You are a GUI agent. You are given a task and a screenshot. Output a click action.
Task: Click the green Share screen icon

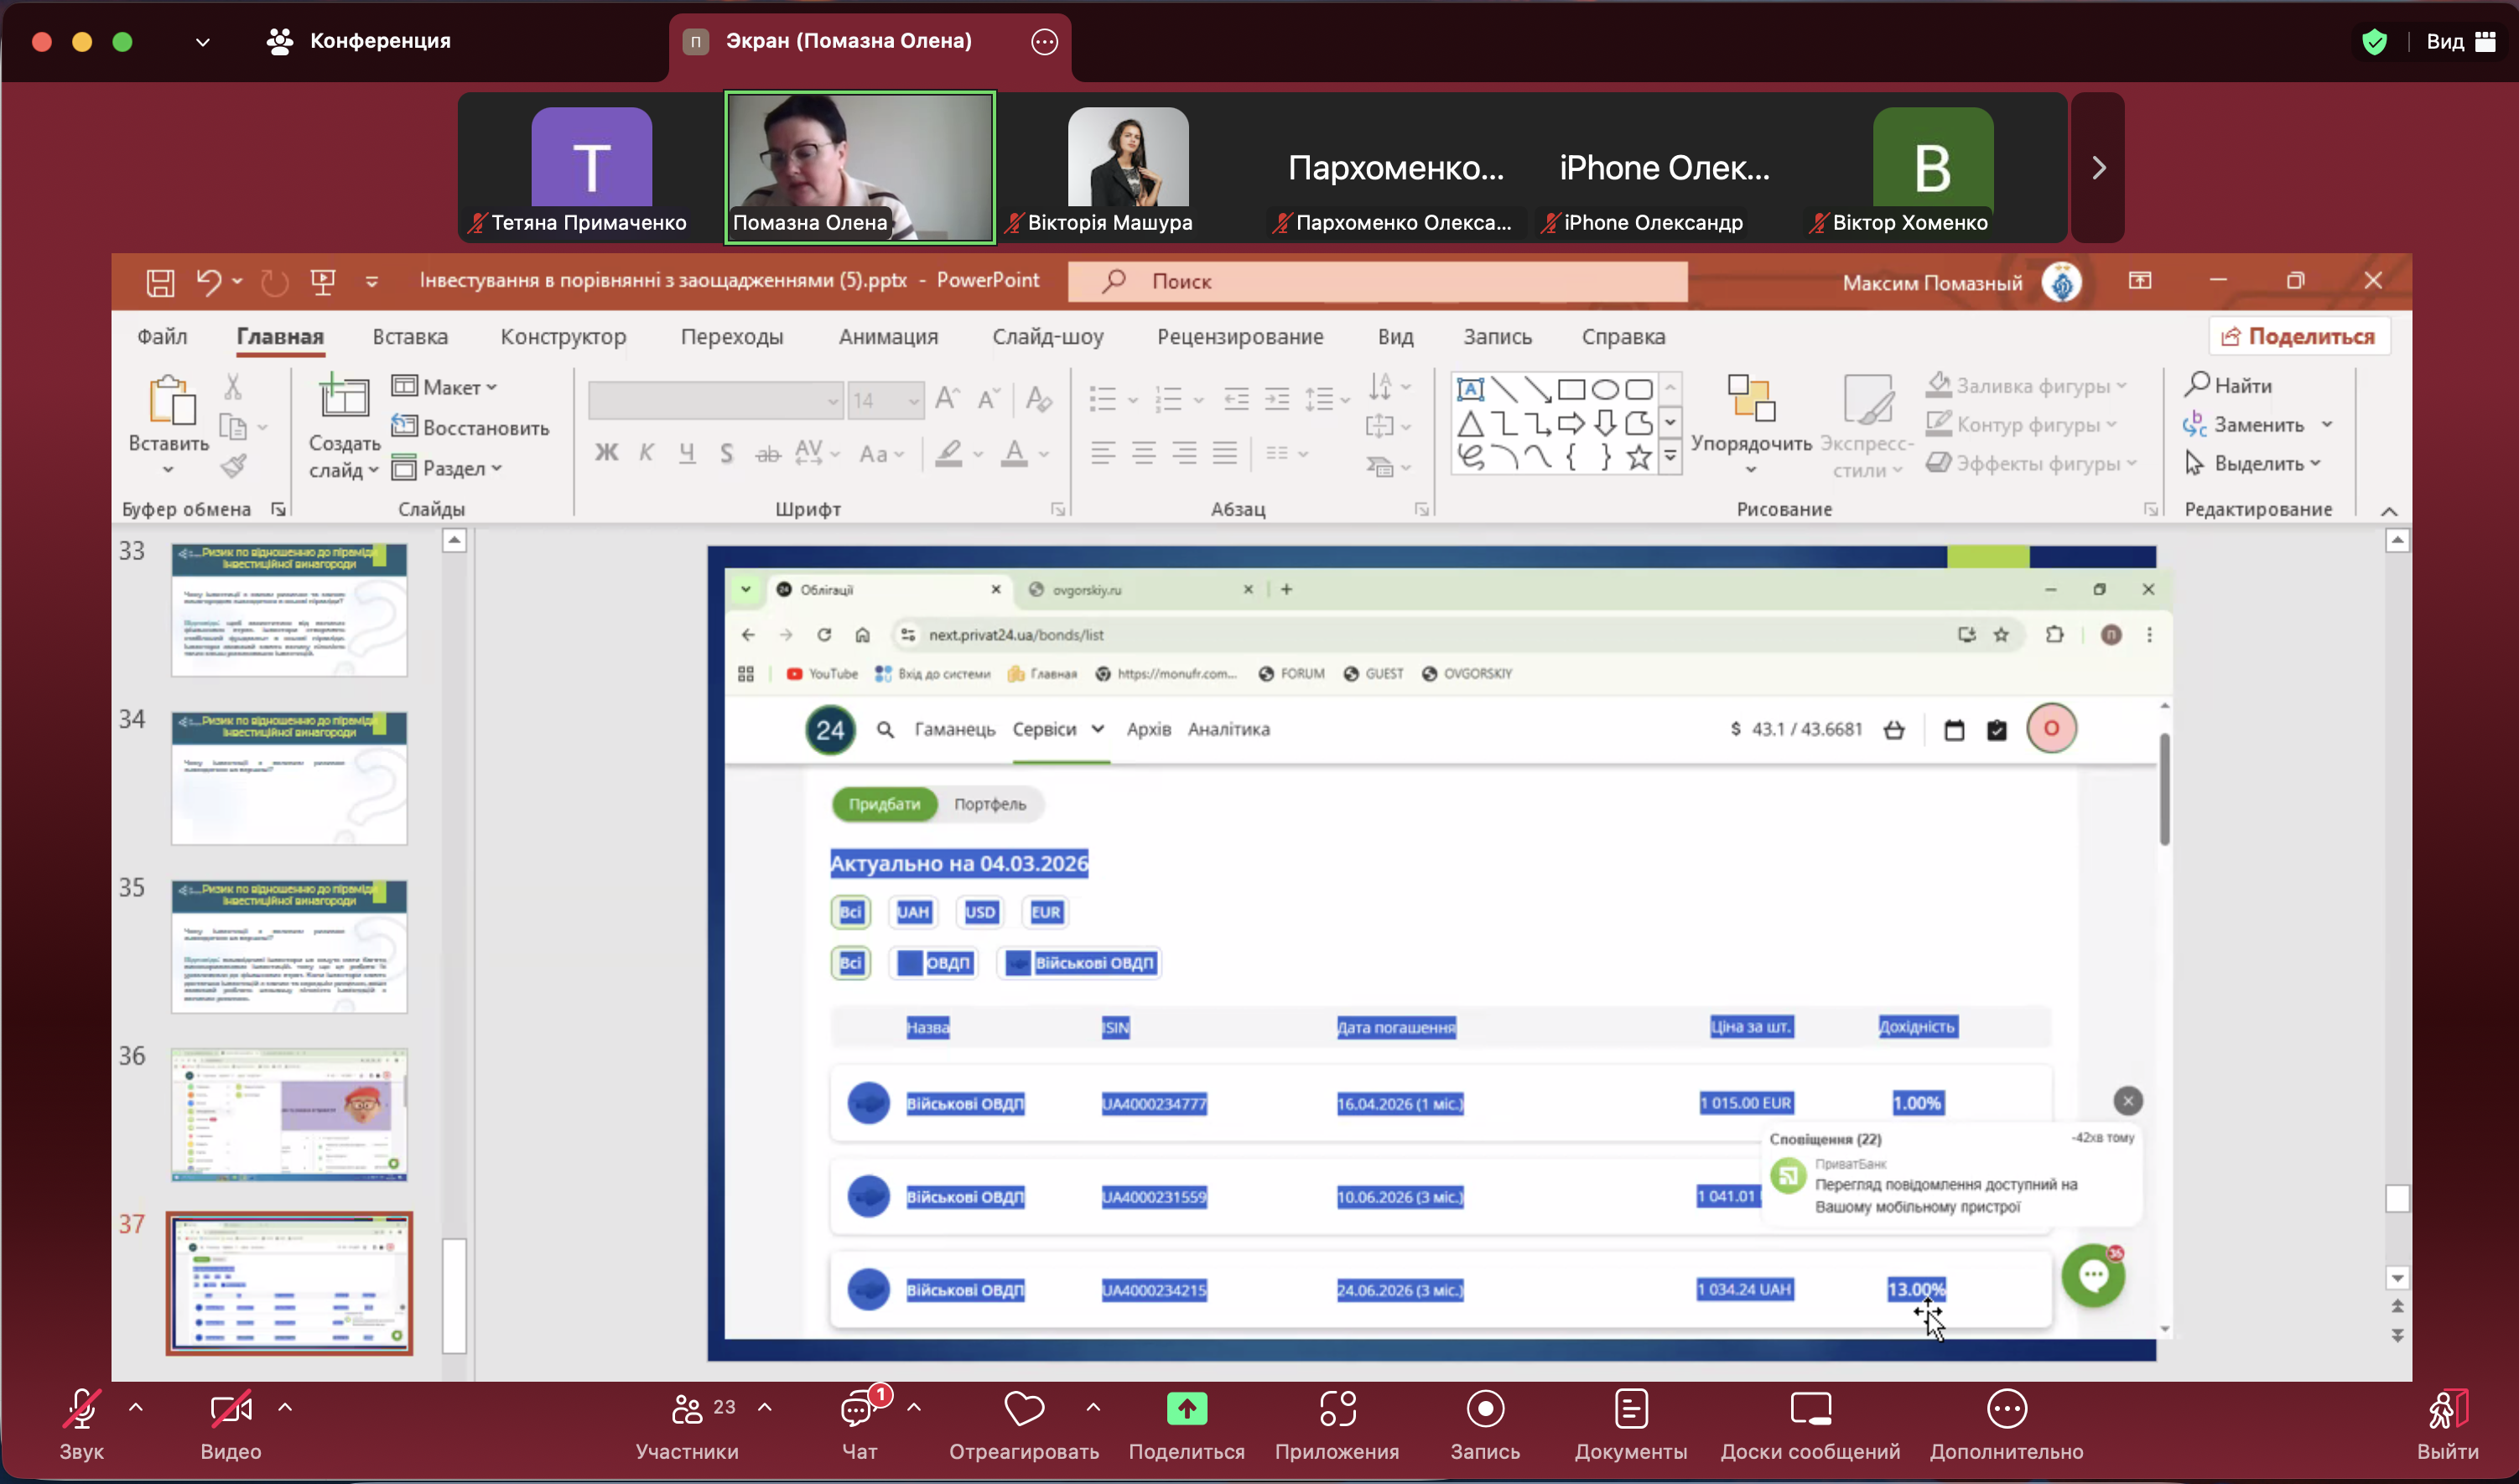coord(1186,1410)
